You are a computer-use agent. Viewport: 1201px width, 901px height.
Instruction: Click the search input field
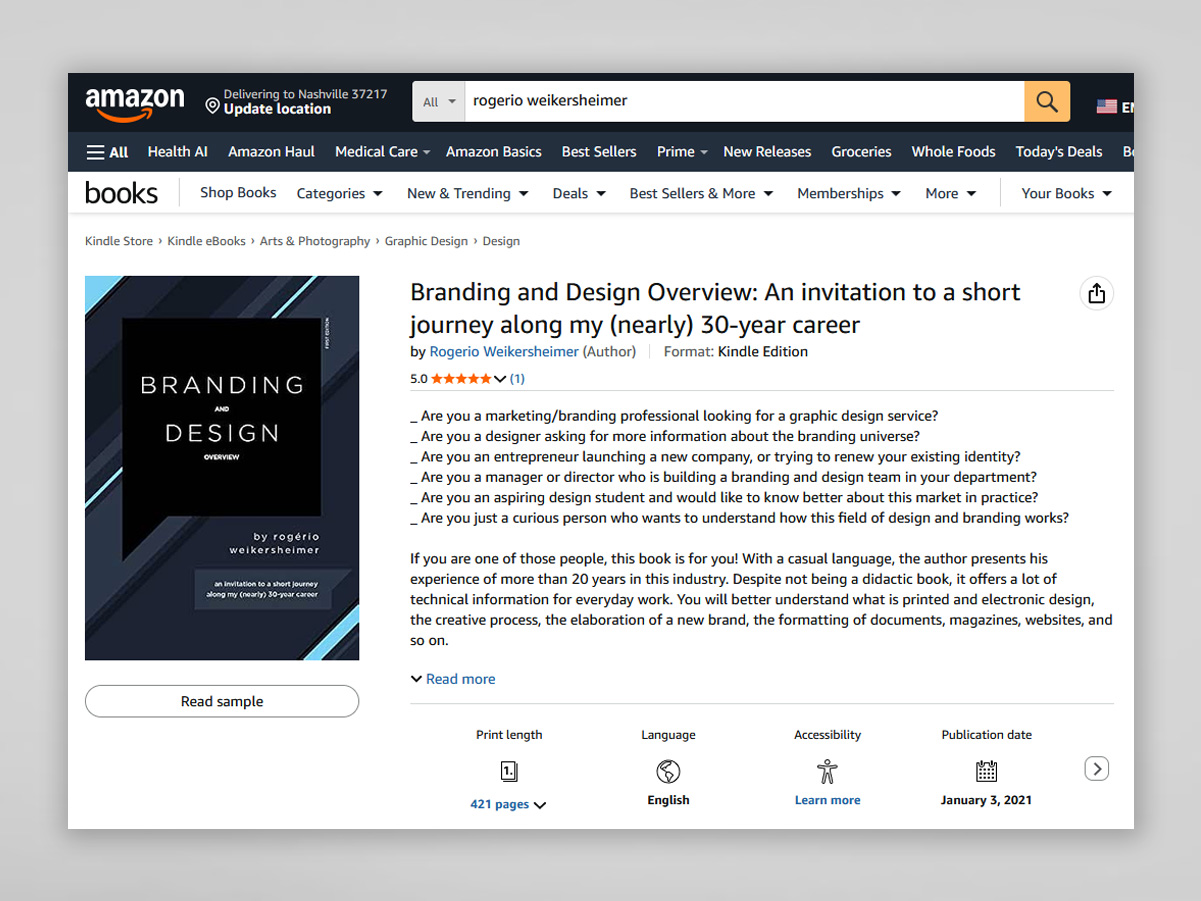744,101
